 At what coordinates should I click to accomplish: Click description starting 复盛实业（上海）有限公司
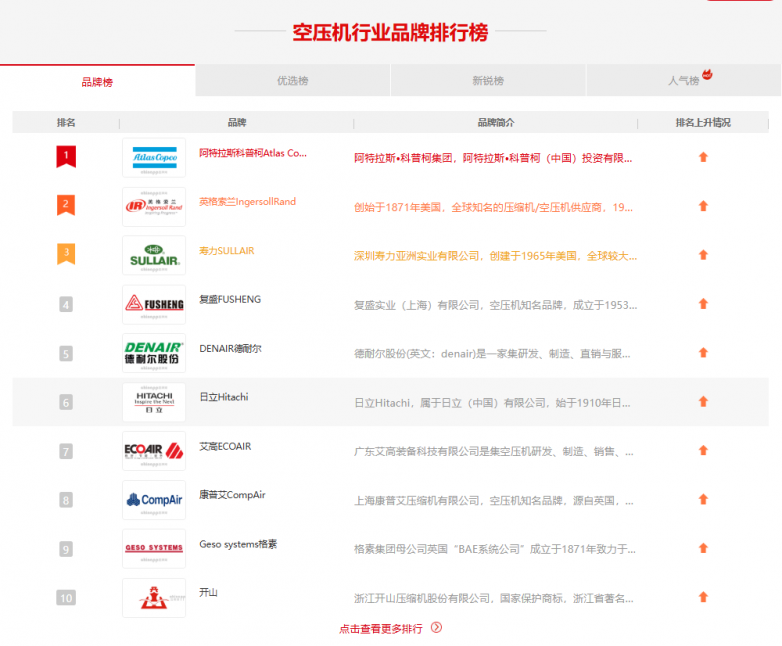pyautogui.click(x=495, y=305)
